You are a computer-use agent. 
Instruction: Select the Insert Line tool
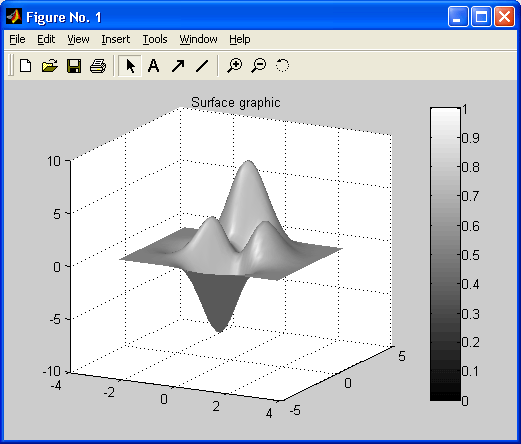coord(202,66)
